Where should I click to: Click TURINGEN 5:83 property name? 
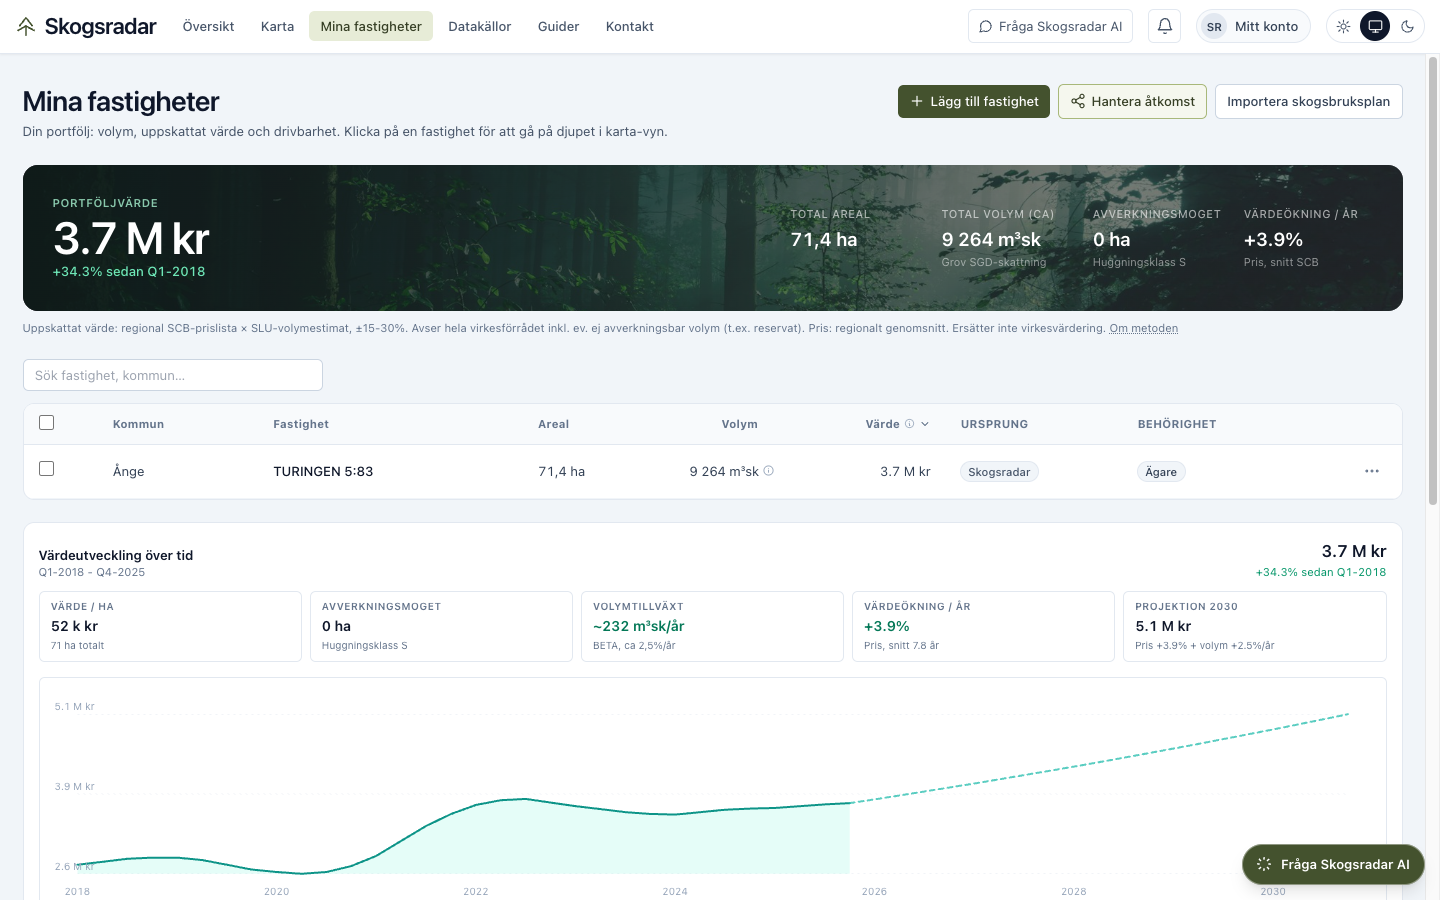pos(323,471)
